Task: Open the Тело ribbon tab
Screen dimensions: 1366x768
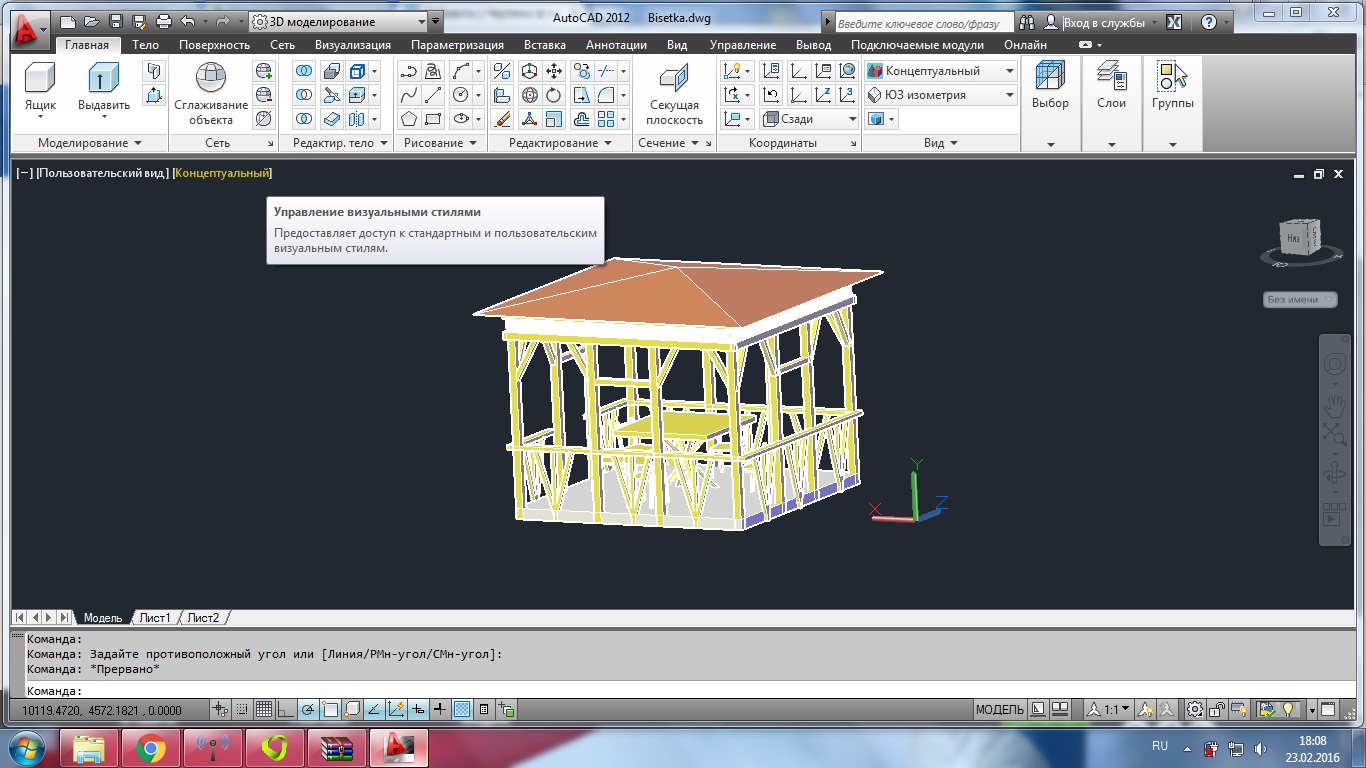Action: tap(145, 45)
